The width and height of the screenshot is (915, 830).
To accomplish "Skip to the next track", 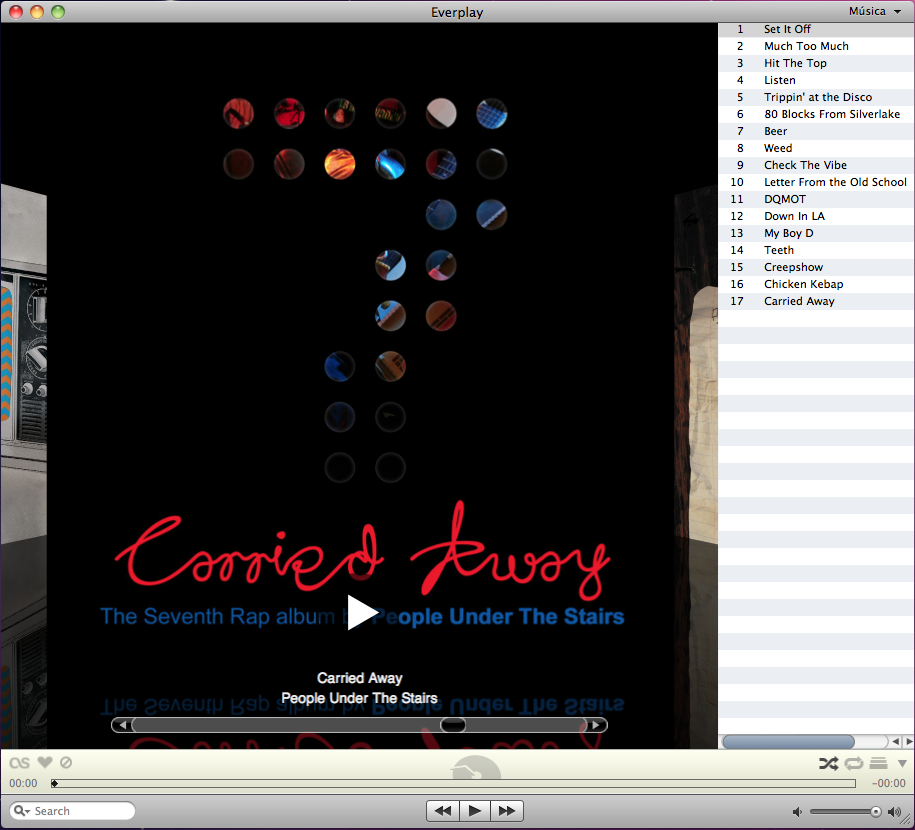I will 507,811.
